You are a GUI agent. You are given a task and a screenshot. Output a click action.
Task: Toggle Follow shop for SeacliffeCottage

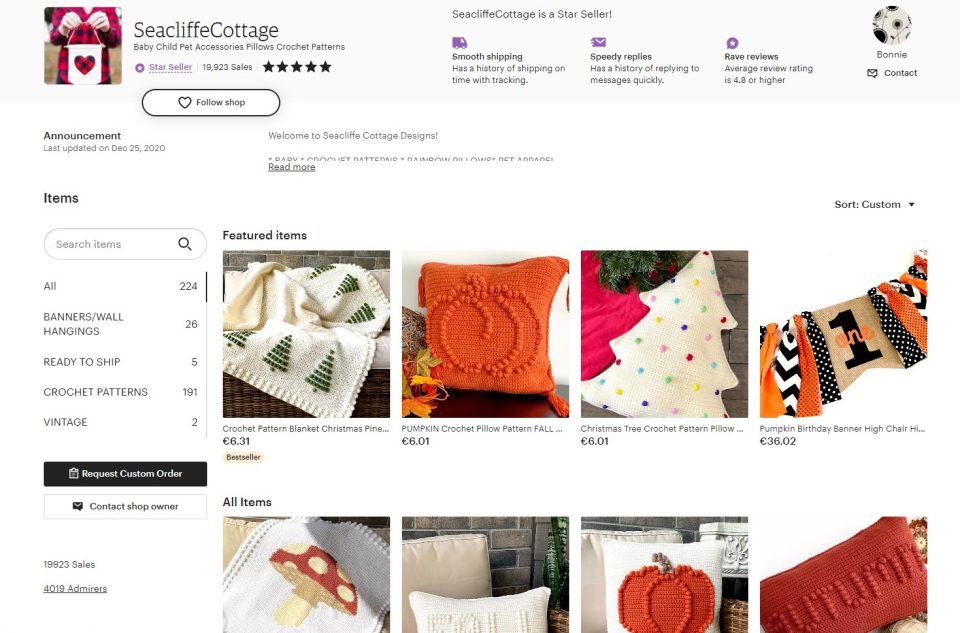pos(211,102)
